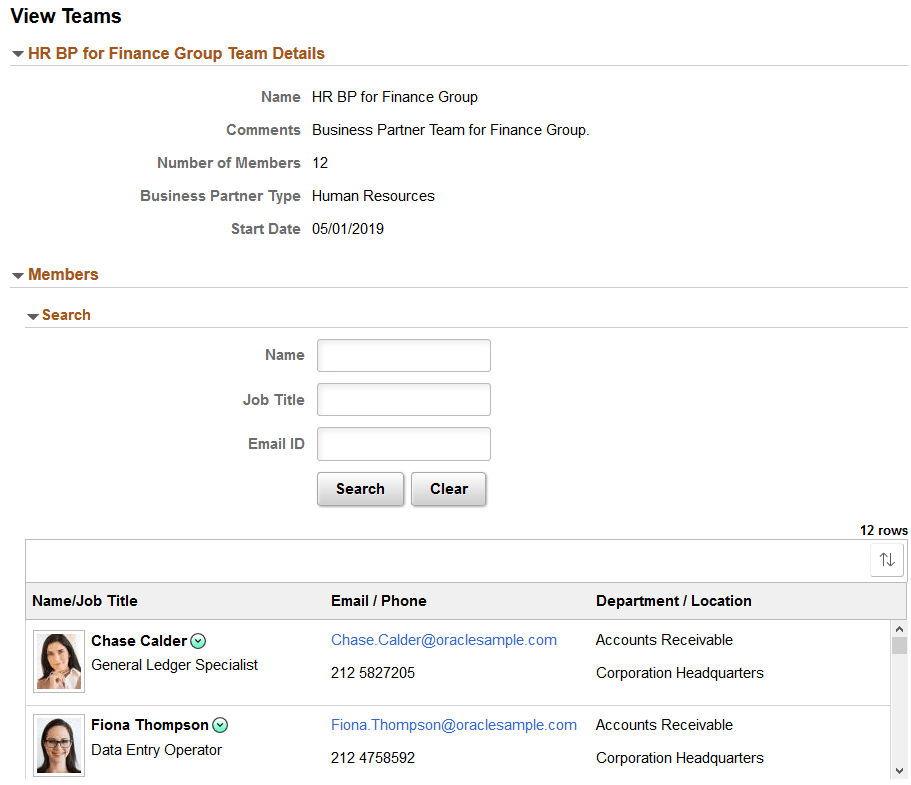
Task: Open the grid sort options icon
Action: (886, 559)
